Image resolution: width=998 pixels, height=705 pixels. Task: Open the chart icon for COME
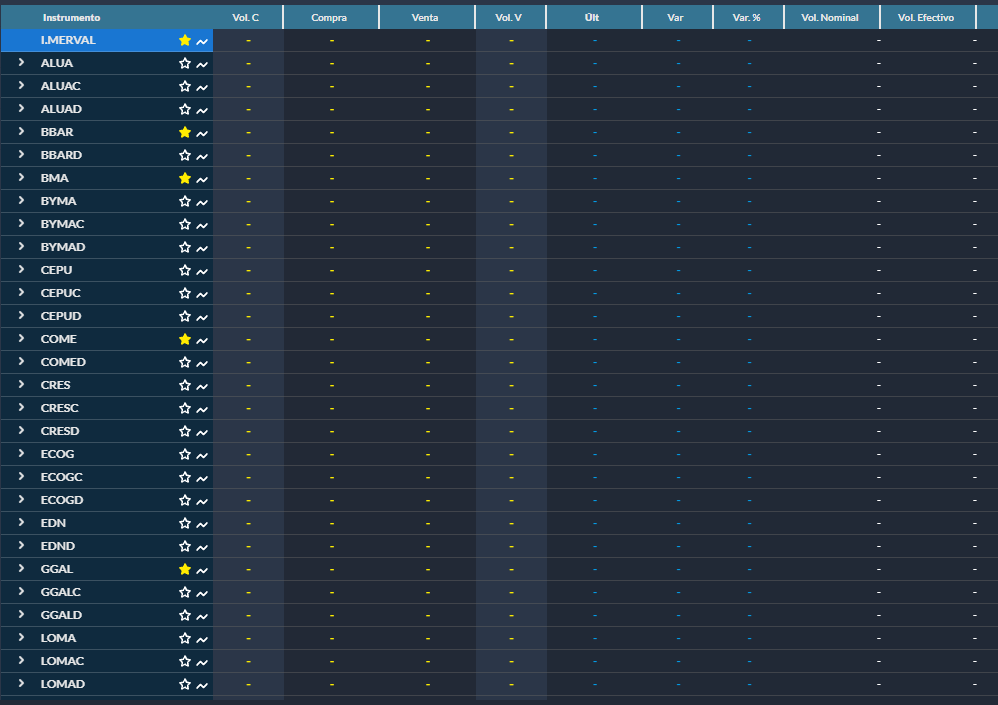(202, 340)
